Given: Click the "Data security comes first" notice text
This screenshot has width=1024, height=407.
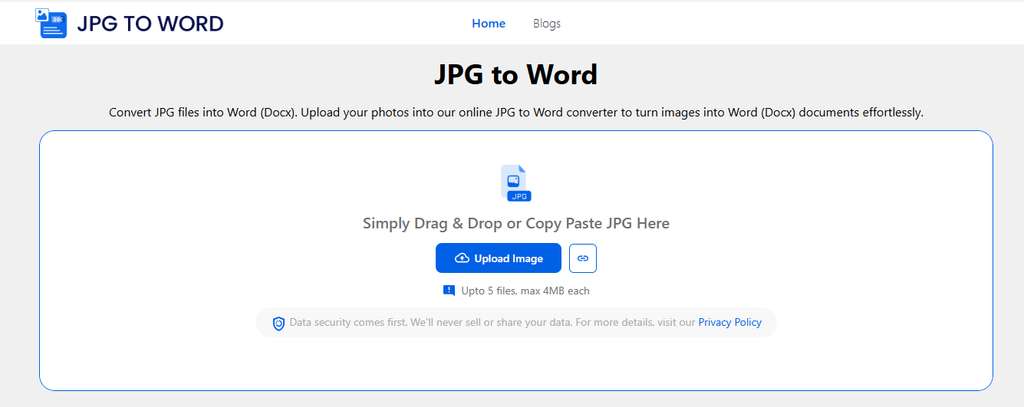Looking at the screenshot, I should (x=494, y=322).
